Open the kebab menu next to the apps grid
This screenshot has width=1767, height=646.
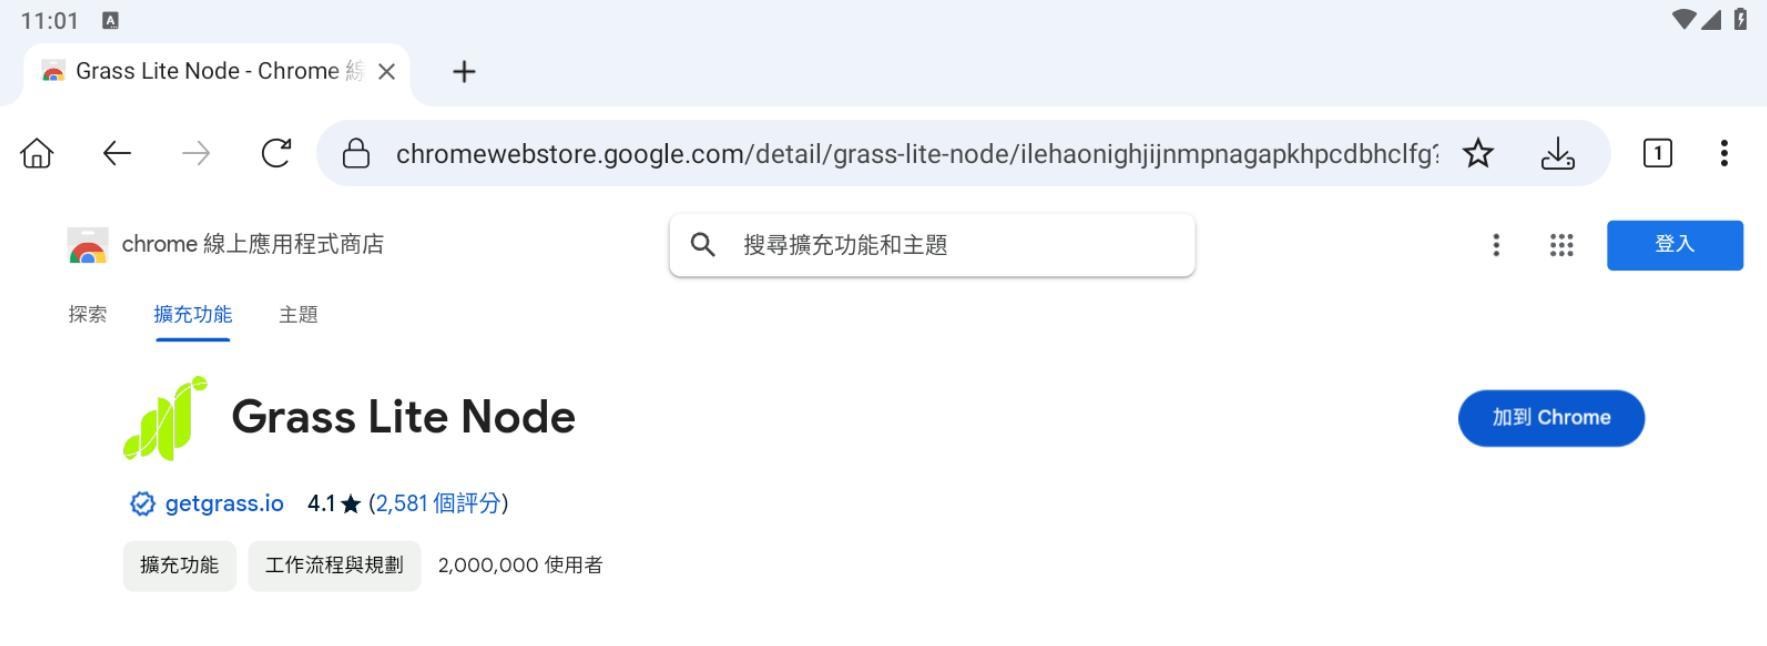tap(1496, 245)
